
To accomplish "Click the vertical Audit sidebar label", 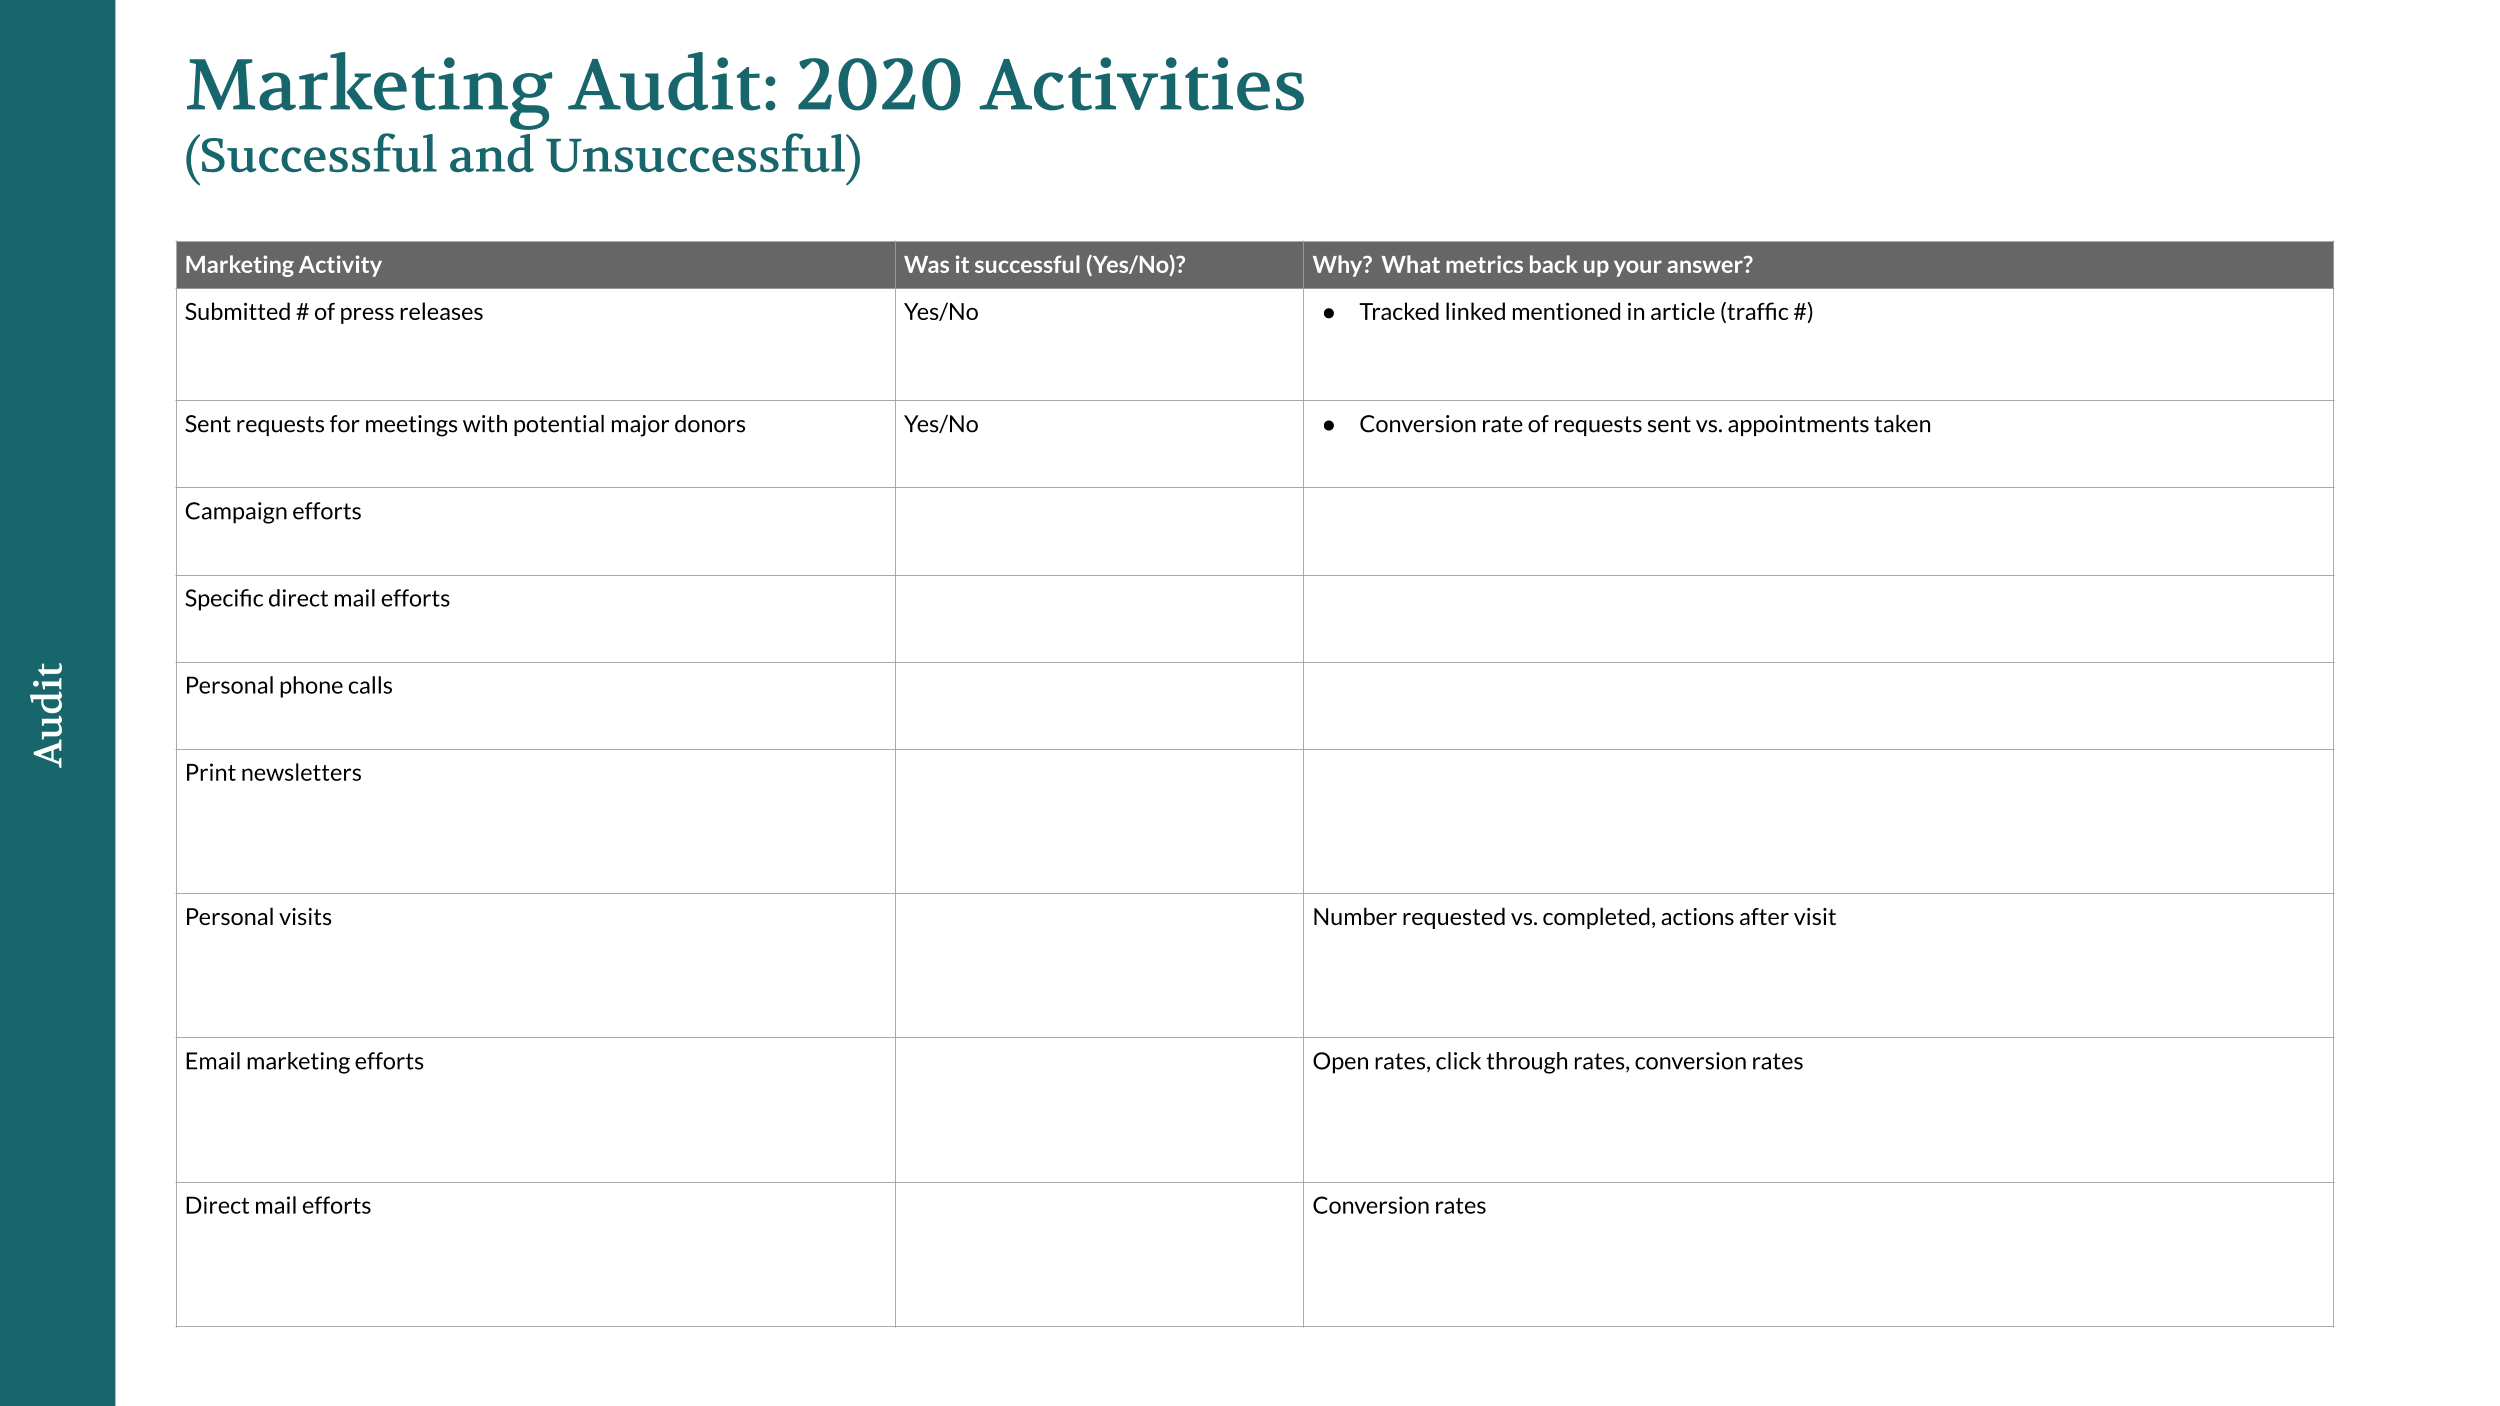I will click(48, 714).
